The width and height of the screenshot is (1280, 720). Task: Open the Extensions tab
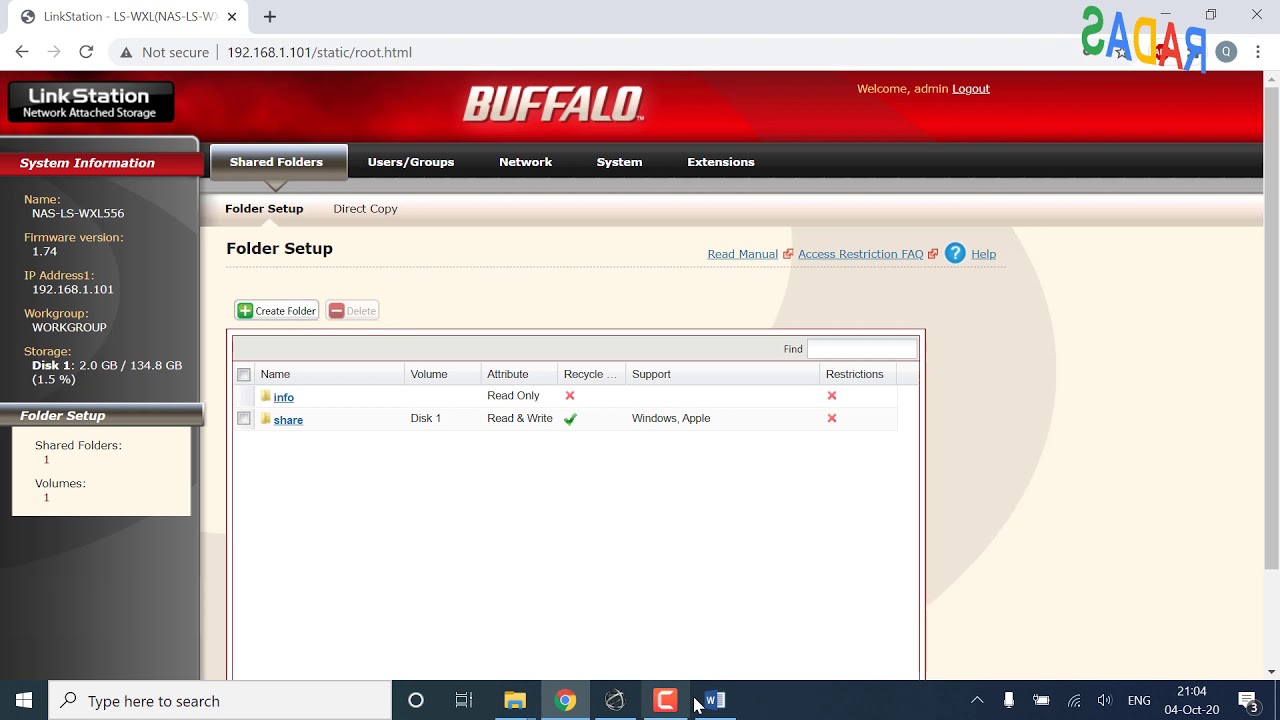[721, 162]
